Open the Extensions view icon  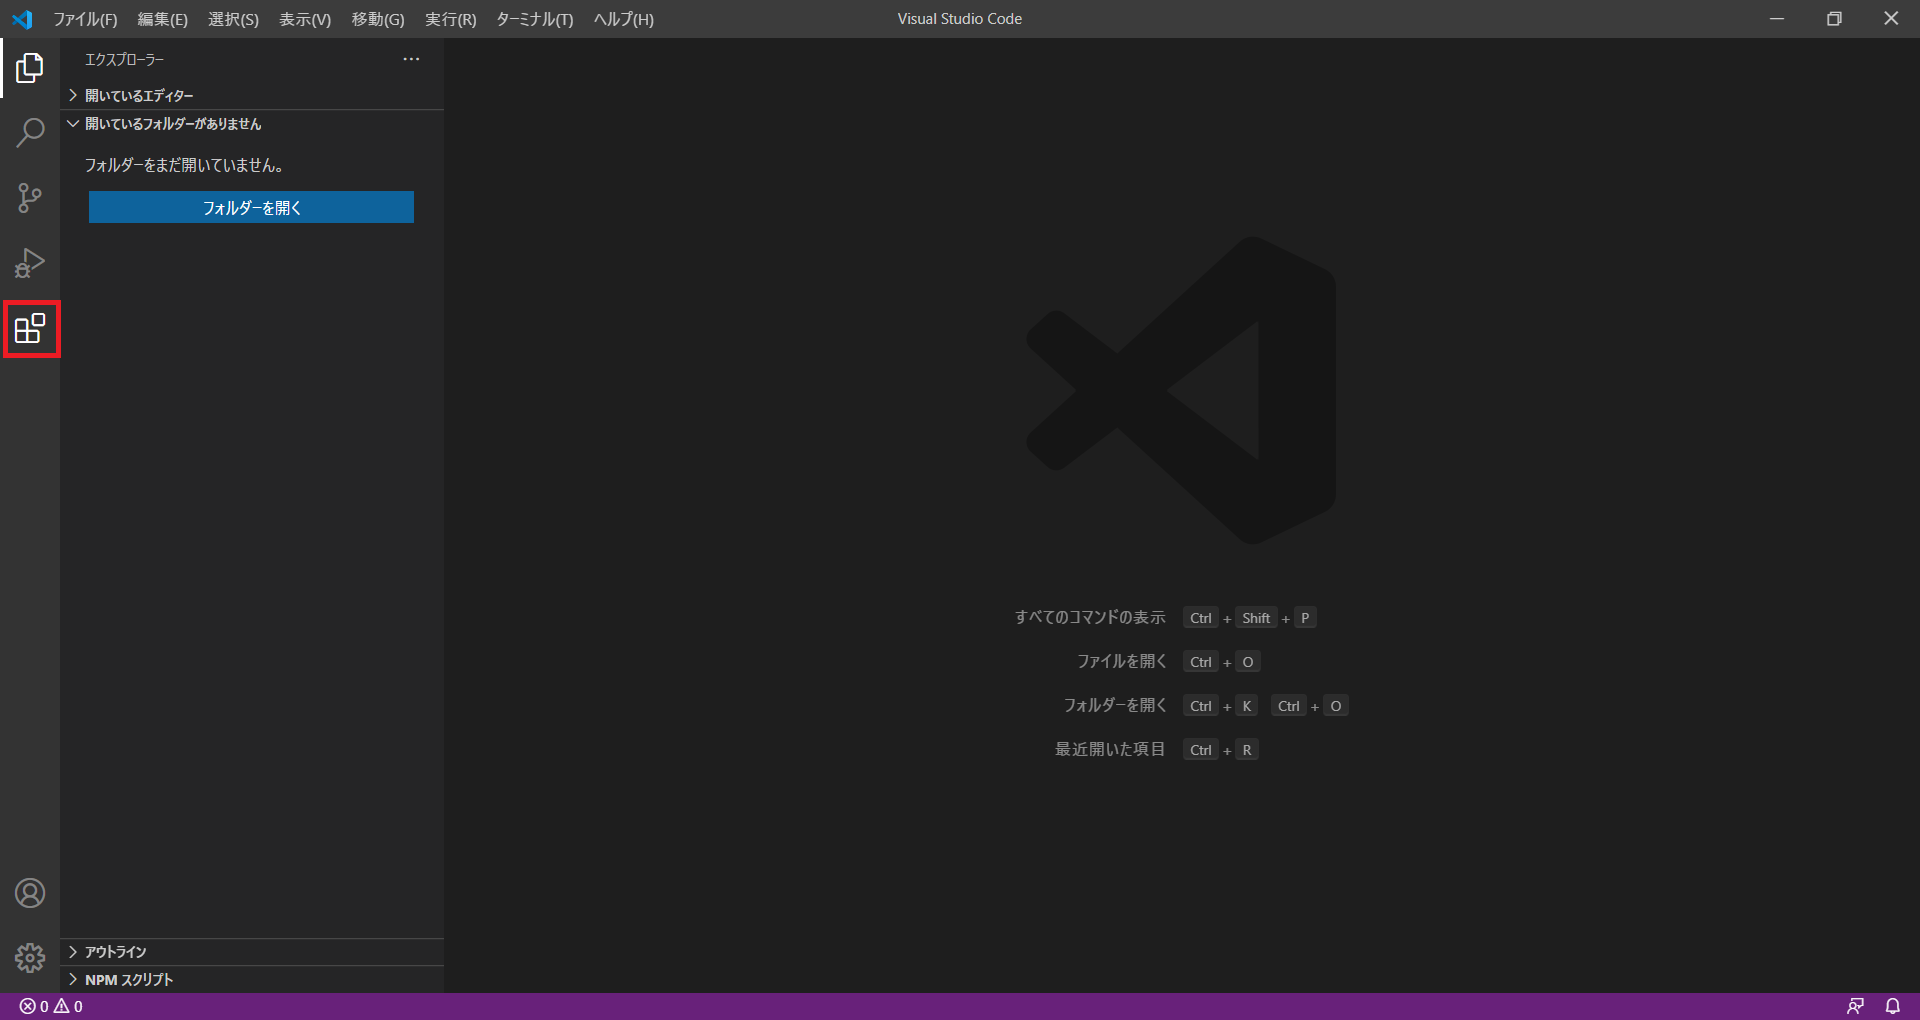coord(30,329)
